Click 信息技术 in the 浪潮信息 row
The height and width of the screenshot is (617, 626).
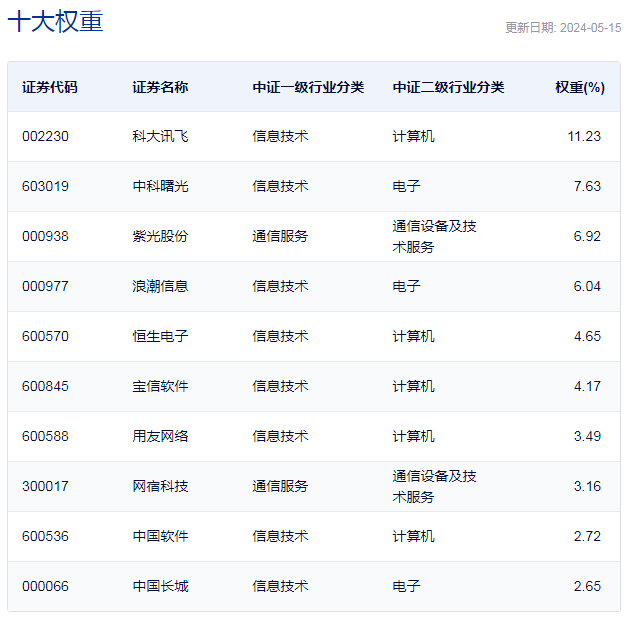(x=280, y=286)
